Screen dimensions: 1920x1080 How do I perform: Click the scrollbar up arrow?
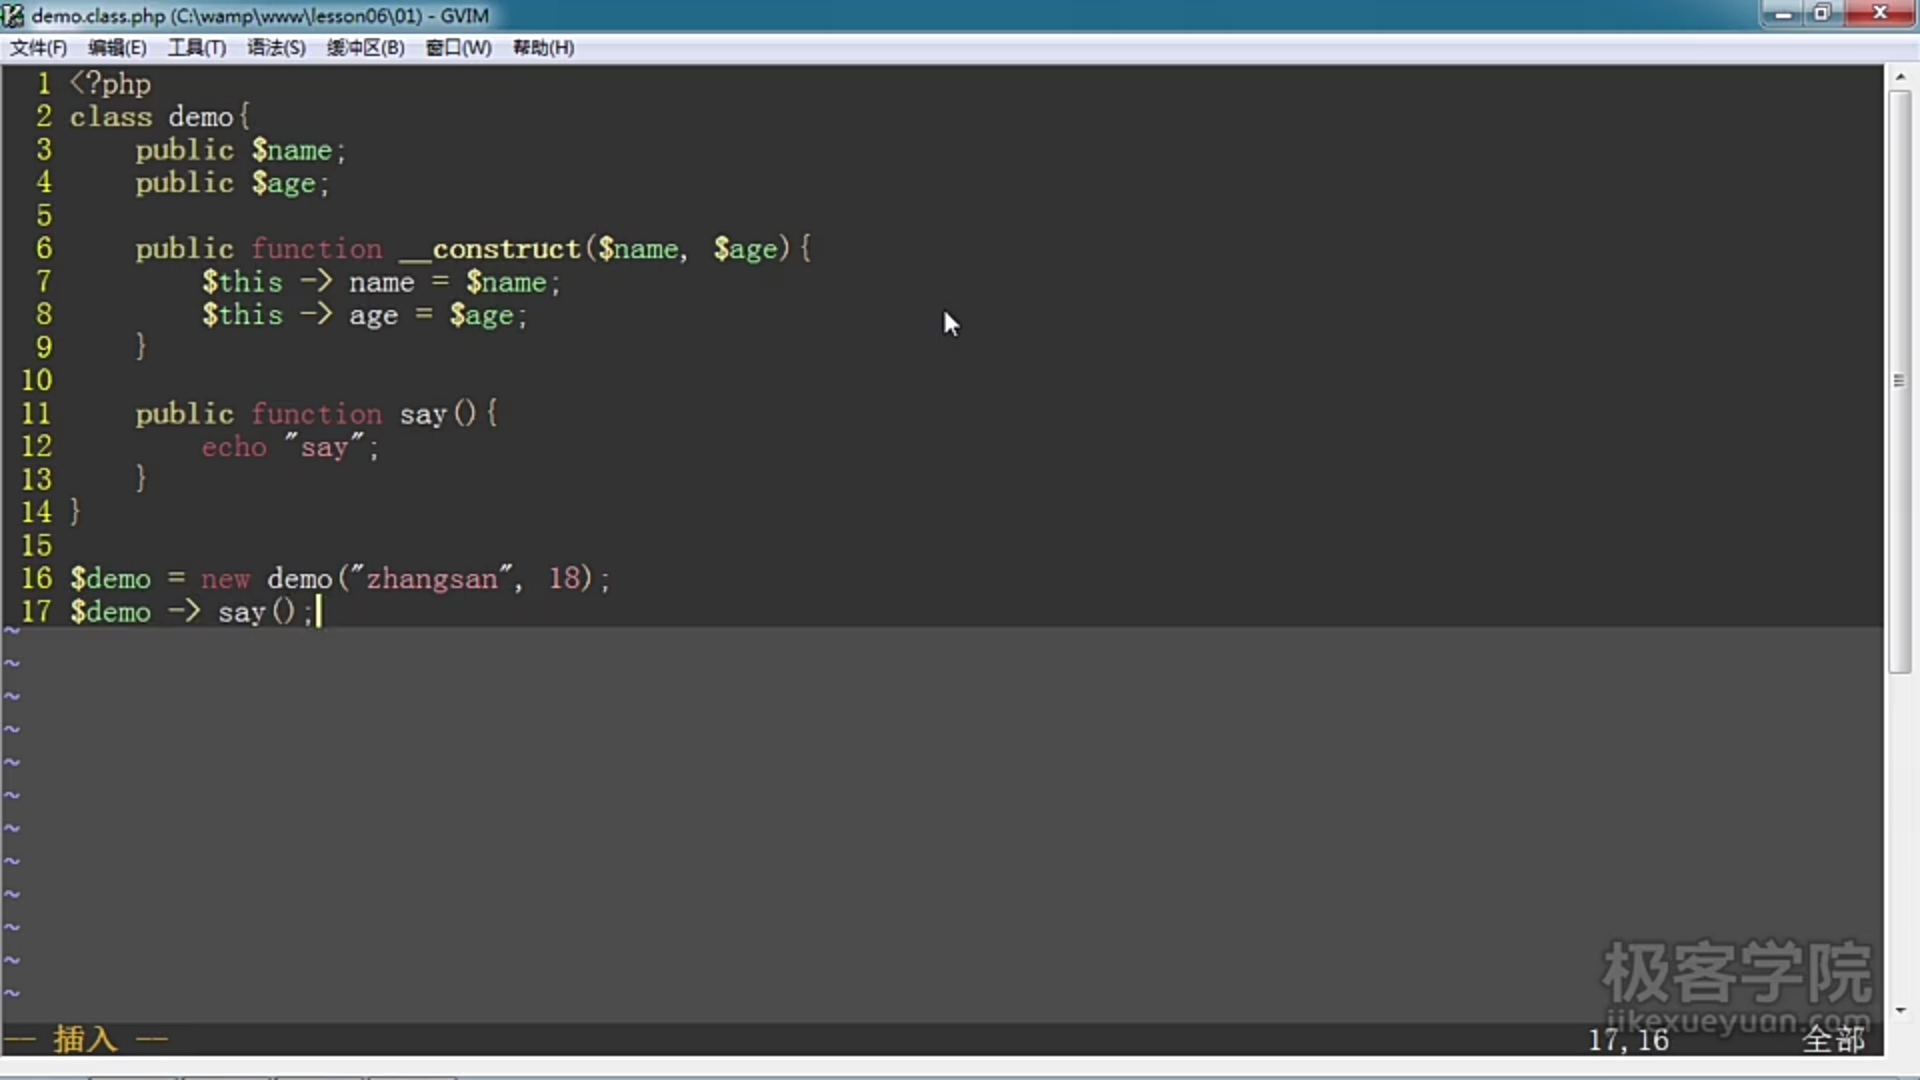pyautogui.click(x=1899, y=76)
